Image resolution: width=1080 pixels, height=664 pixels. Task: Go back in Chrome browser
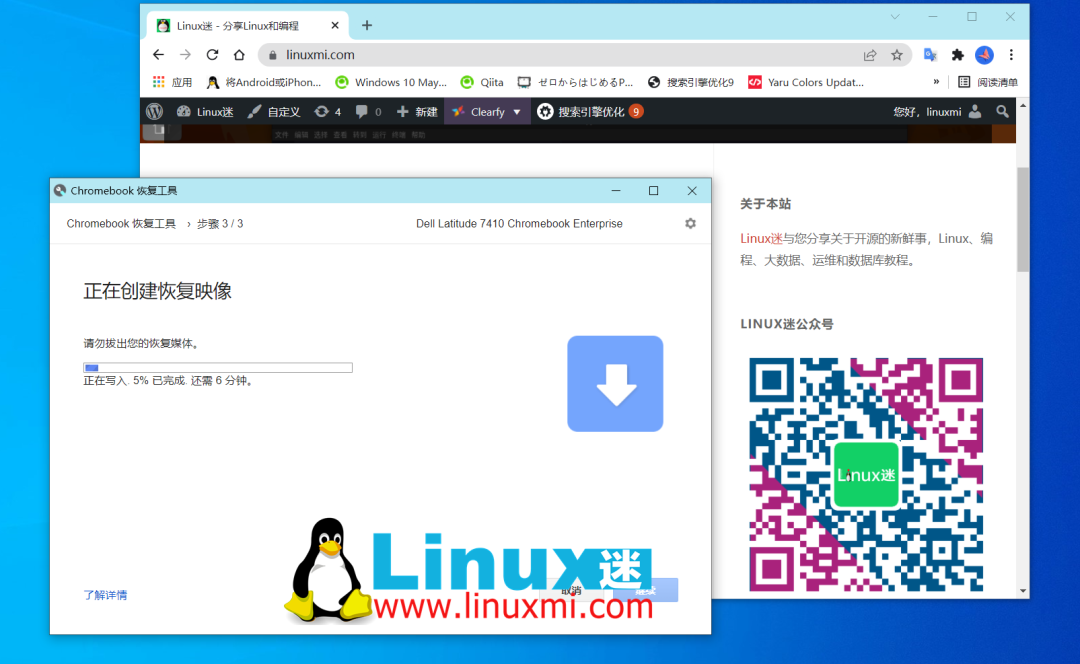(x=158, y=54)
